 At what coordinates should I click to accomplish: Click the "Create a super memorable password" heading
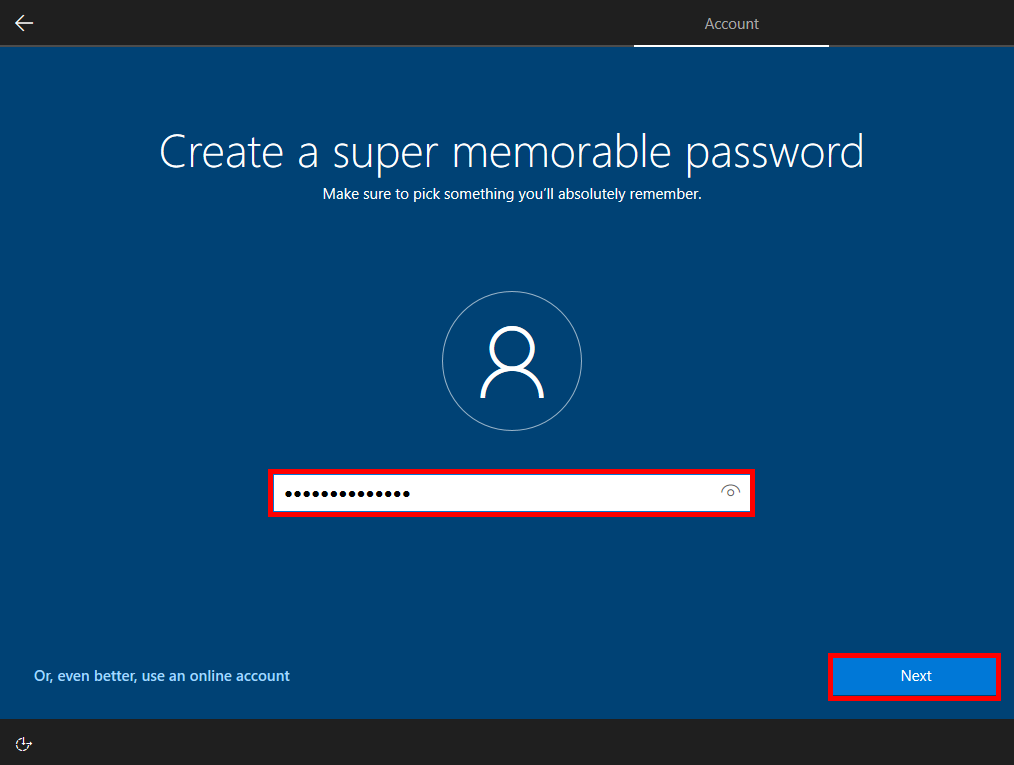pos(511,152)
